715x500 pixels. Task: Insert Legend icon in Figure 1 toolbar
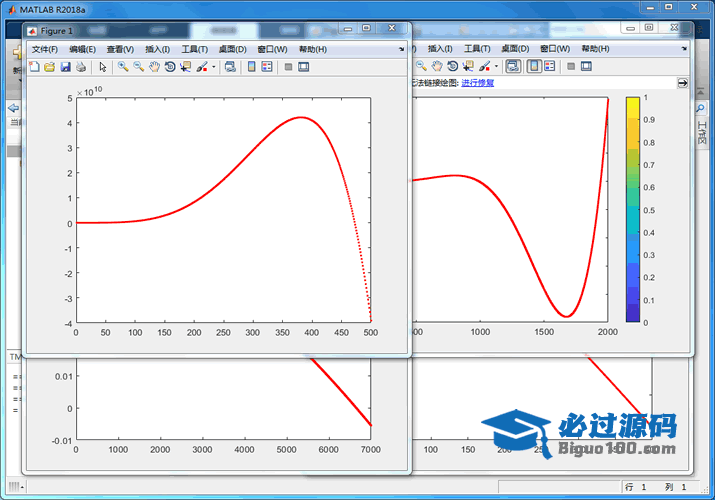click(267, 67)
